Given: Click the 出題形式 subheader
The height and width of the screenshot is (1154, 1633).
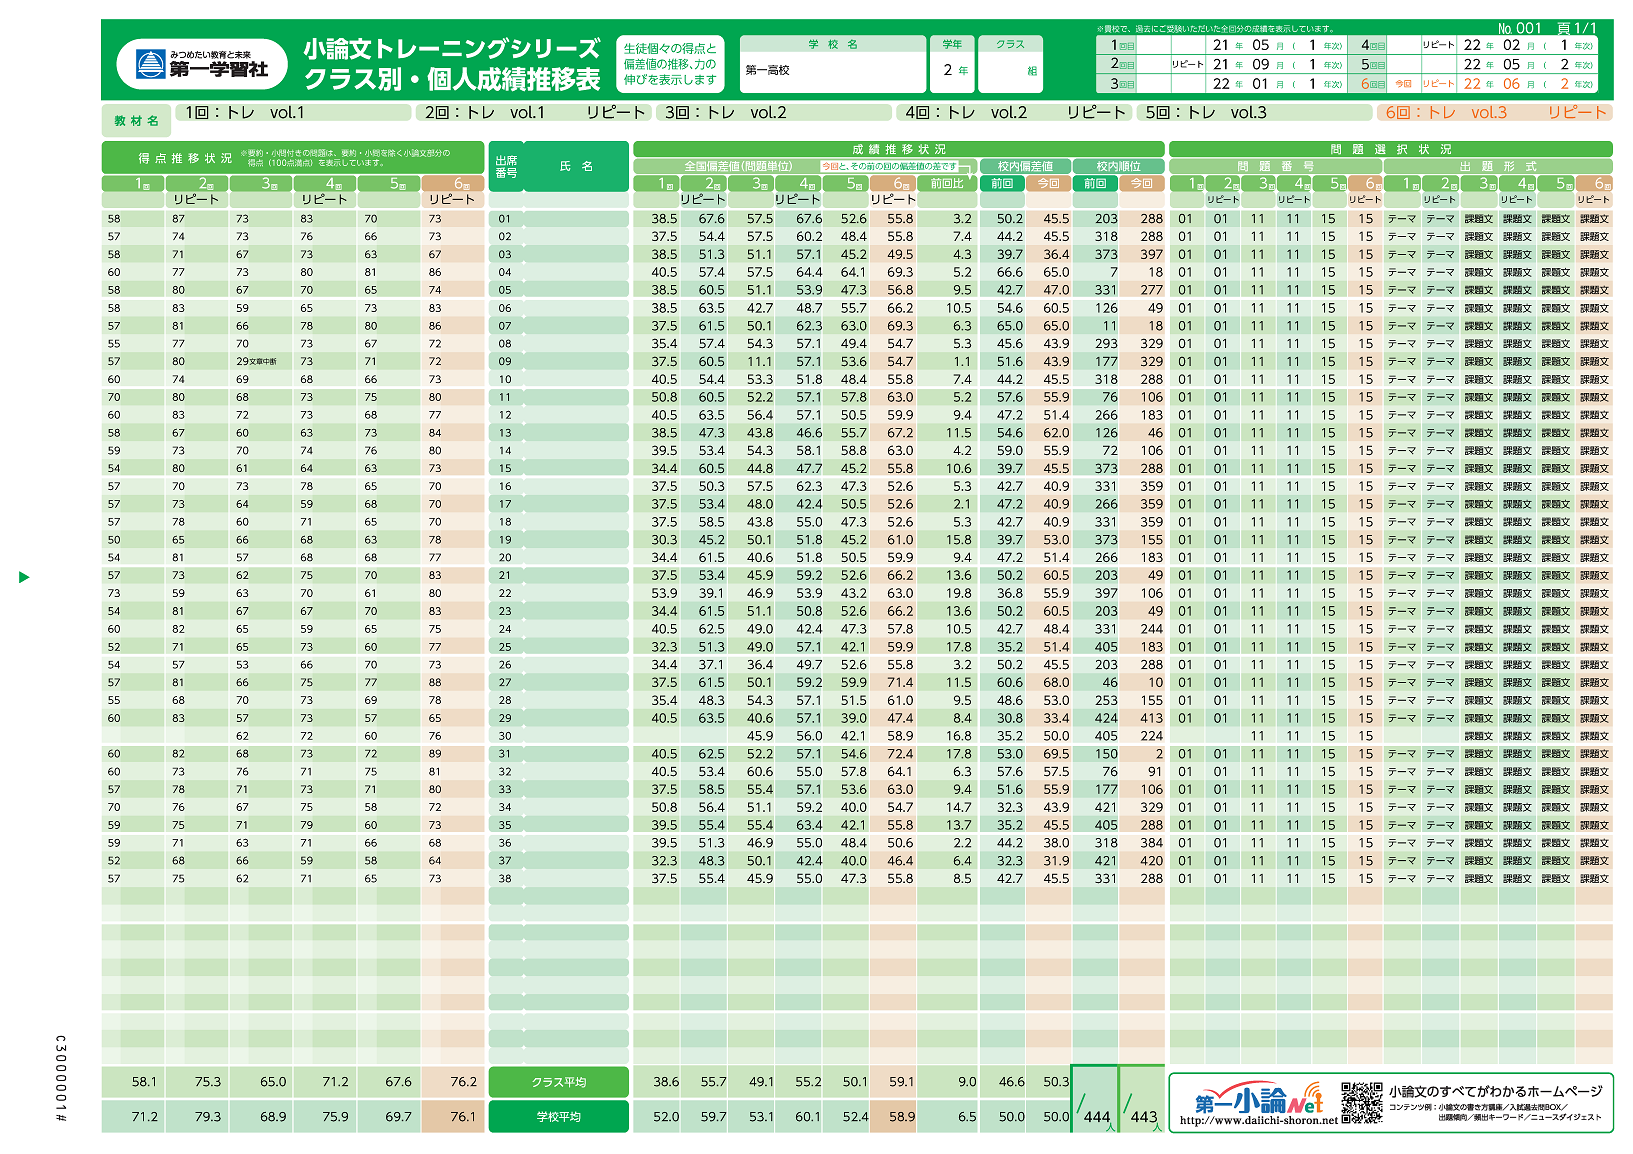Looking at the screenshot, I should tap(1497, 166).
